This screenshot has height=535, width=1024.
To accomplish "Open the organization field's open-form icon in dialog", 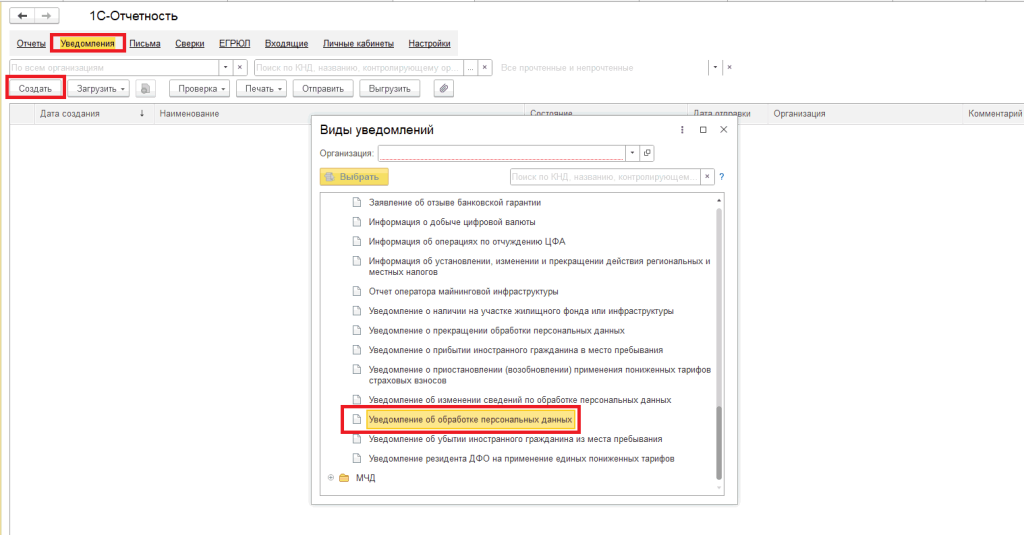I will [x=647, y=153].
